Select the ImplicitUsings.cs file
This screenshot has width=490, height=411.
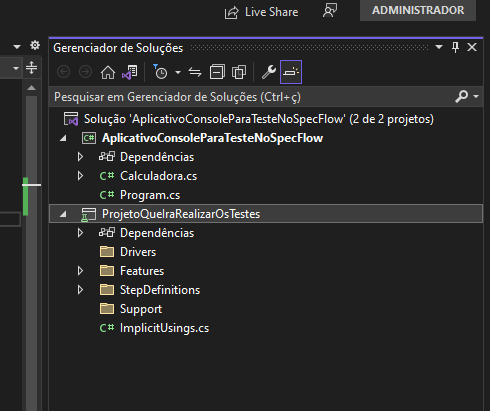tap(164, 328)
